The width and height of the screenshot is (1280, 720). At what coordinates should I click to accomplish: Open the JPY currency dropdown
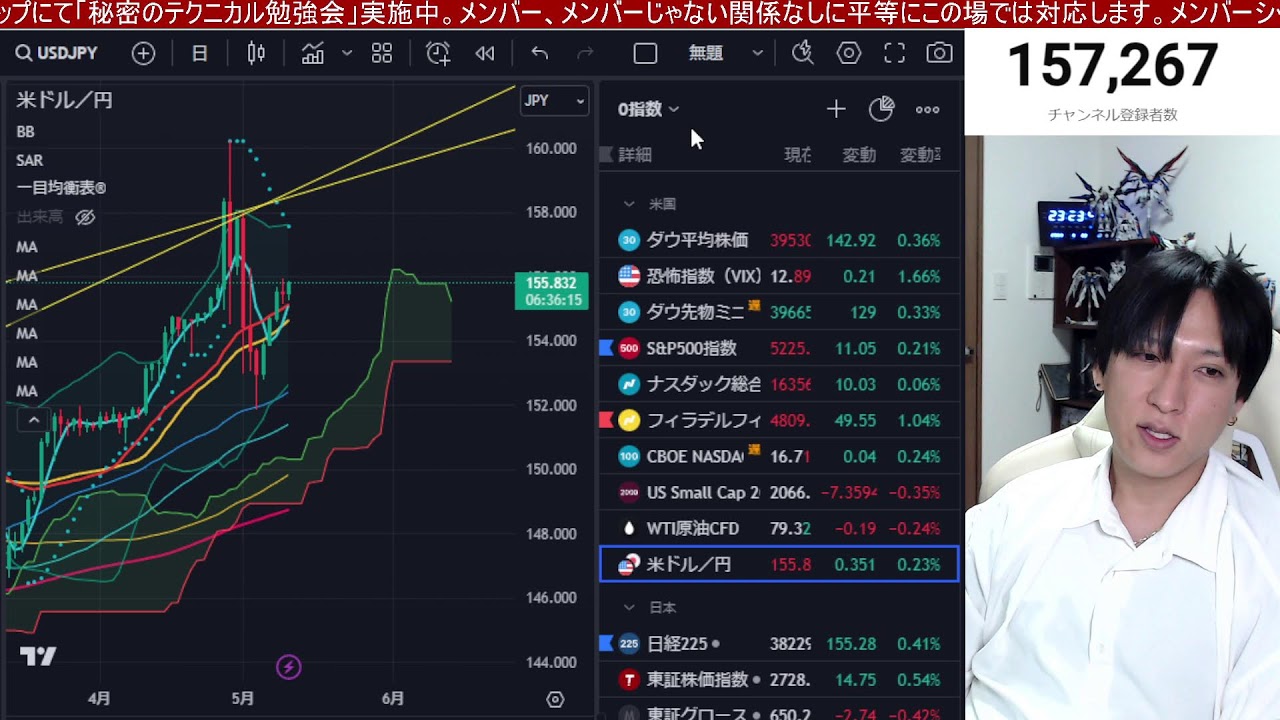[554, 100]
